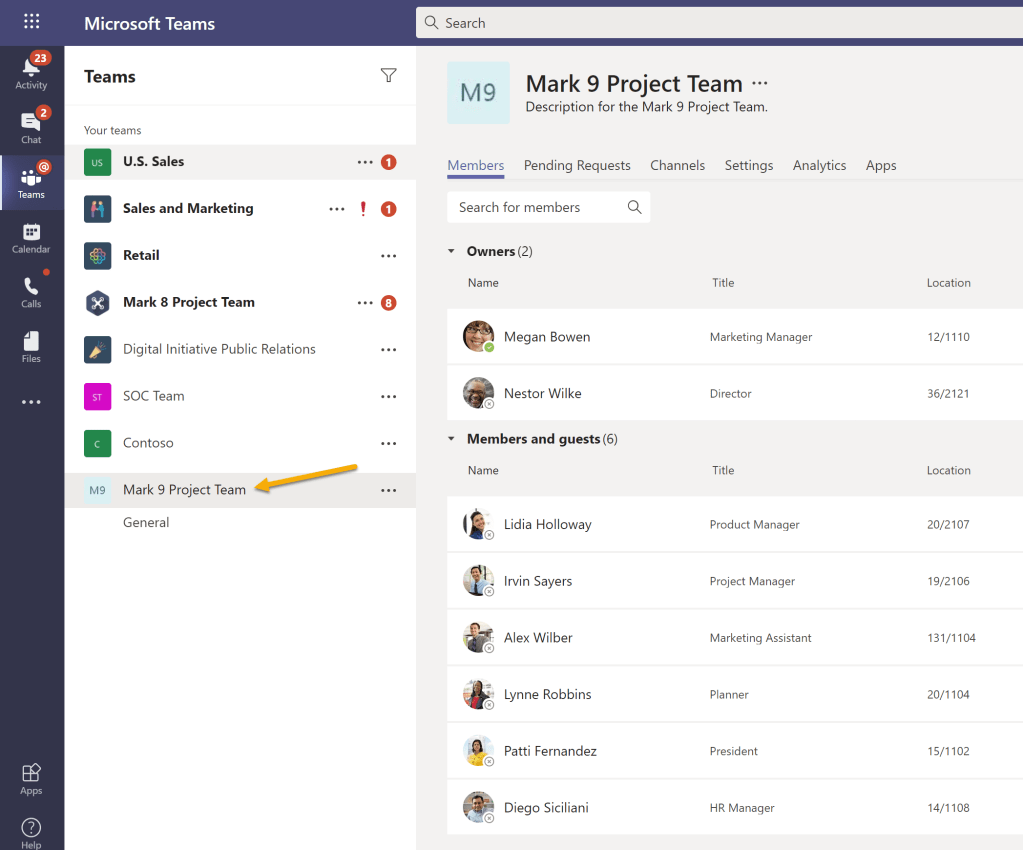Open the Chat icon in the sidebar

pyautogui.click(x=31, y=124)
